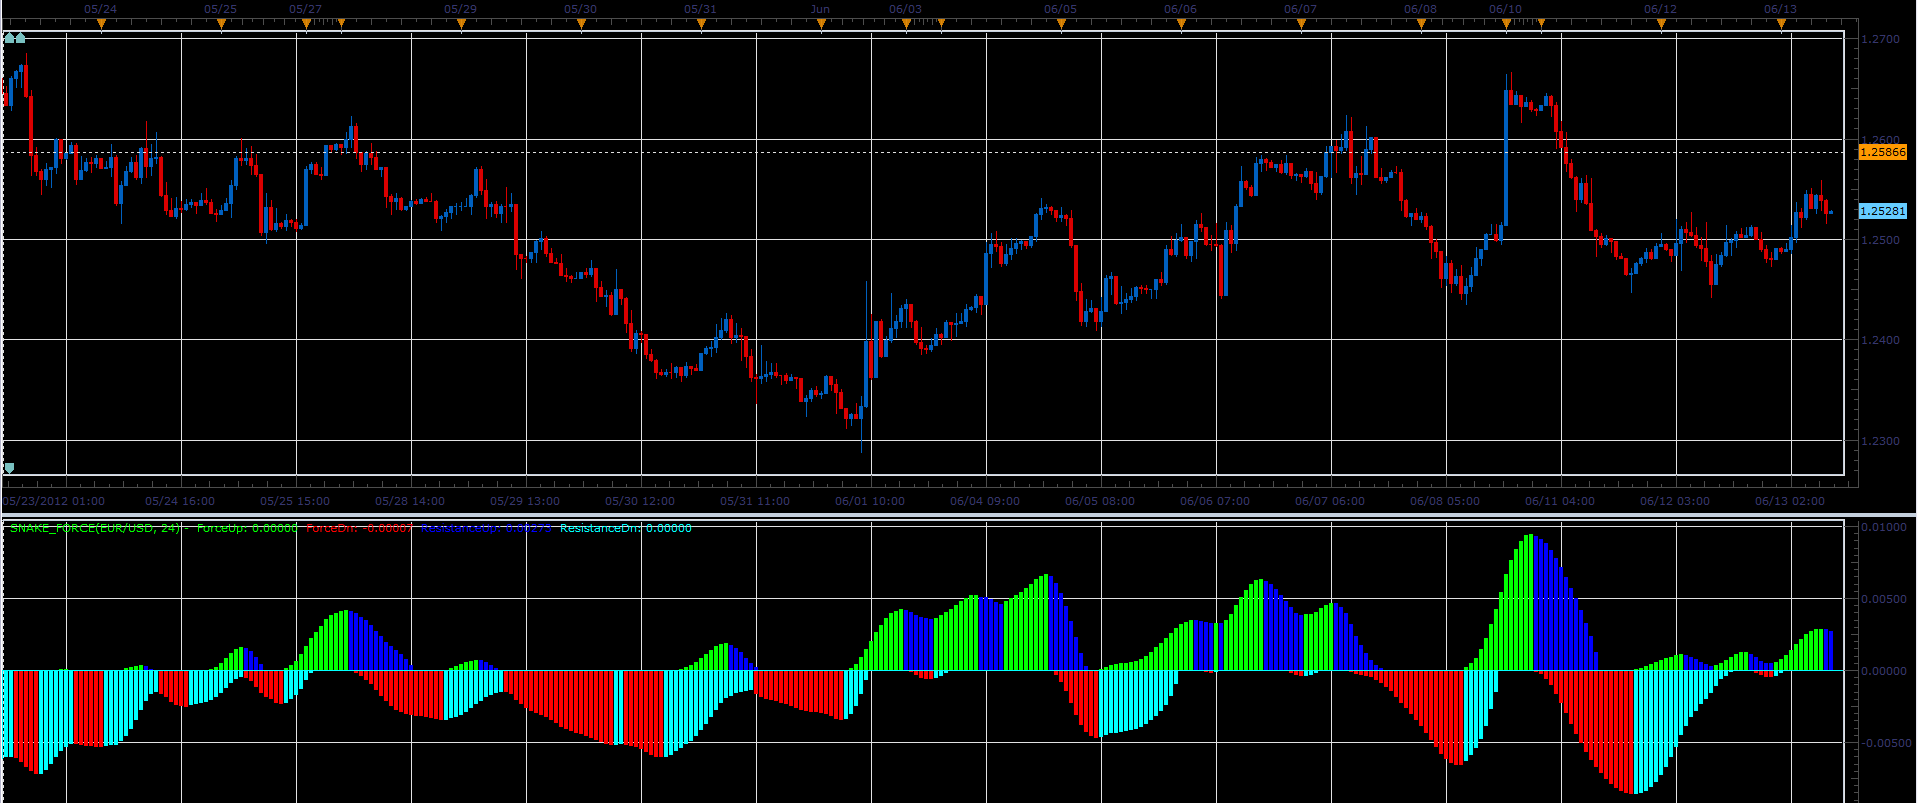Click the teal down-arrow marker at chart bottom-left
Screen dimensions: 1918x803
point(10,468)
